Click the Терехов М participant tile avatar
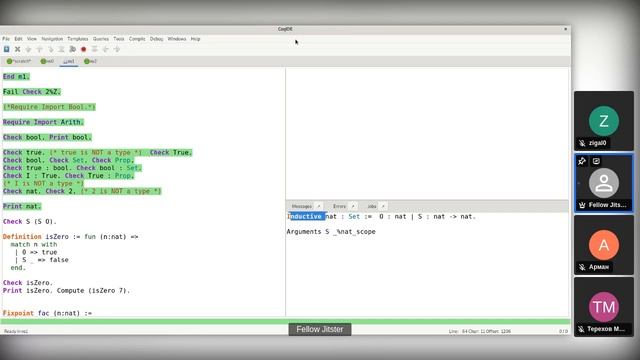The image size is (640, 360). point(604,307)
